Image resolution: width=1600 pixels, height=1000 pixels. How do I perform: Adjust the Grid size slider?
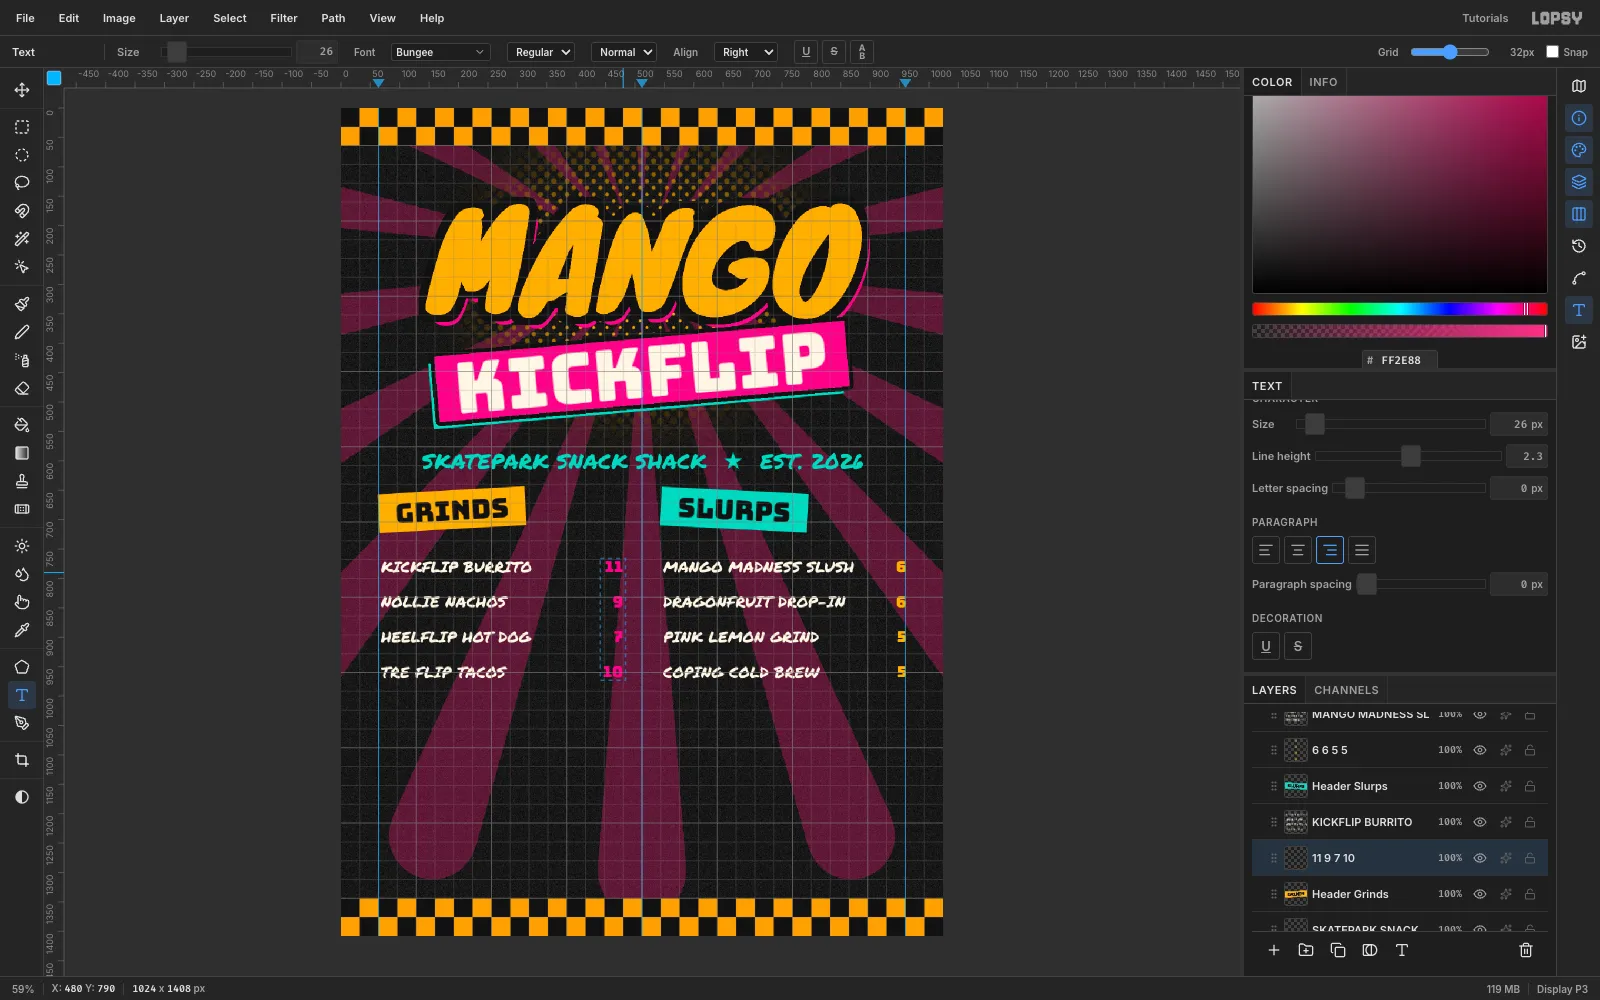pos(1449,52)
